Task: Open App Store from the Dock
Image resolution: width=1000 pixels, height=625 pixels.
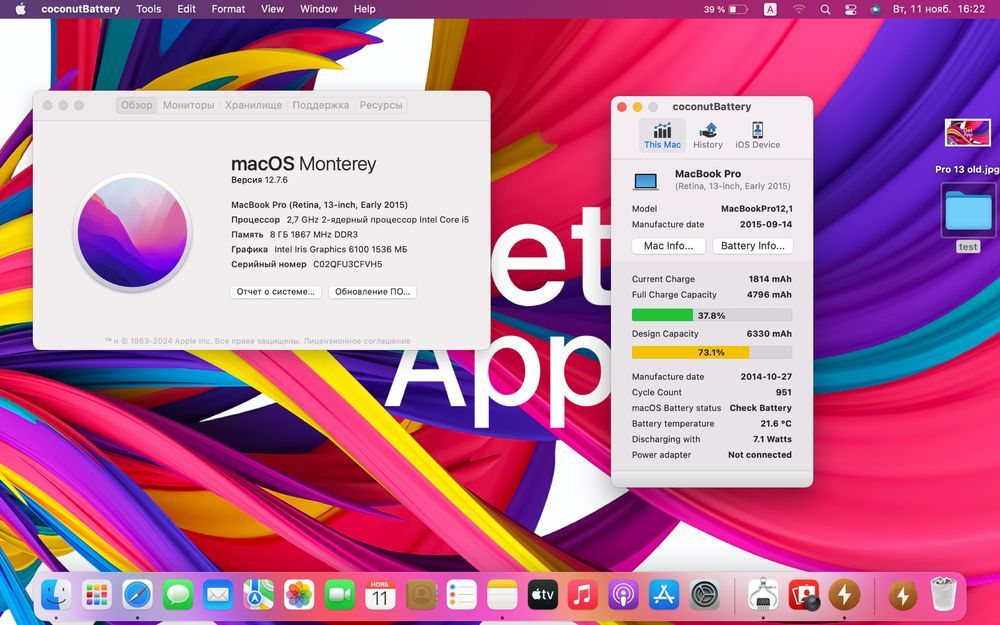Action: [x=664, y=596]
